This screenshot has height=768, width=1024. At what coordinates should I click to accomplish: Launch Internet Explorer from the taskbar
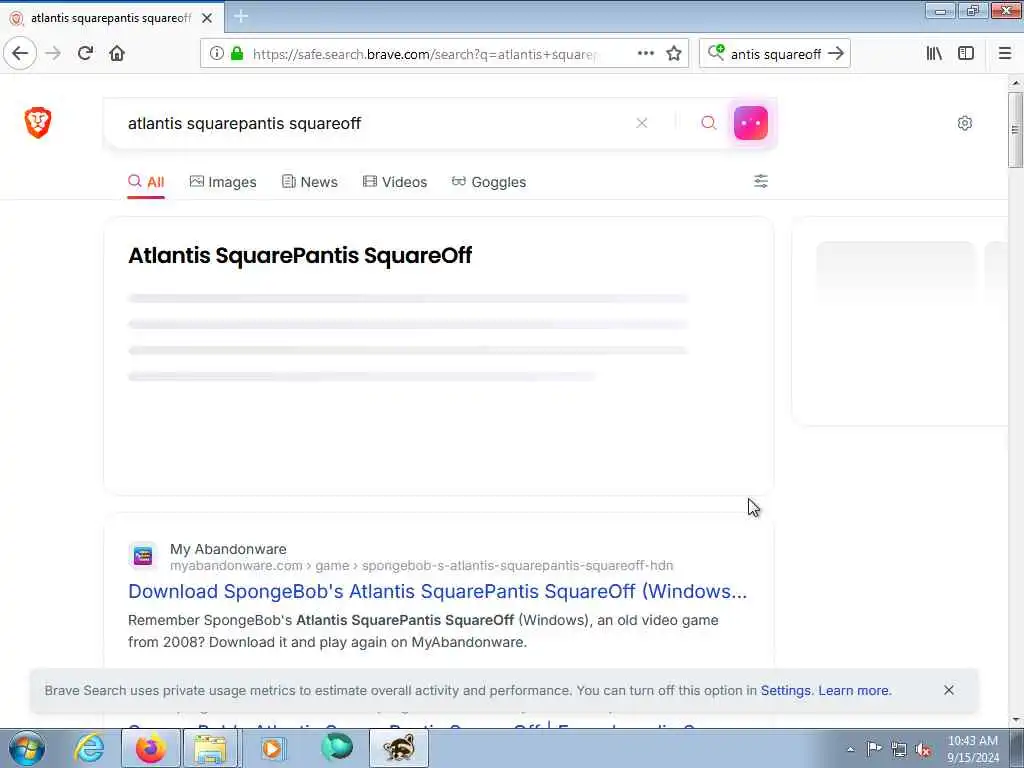89,748
